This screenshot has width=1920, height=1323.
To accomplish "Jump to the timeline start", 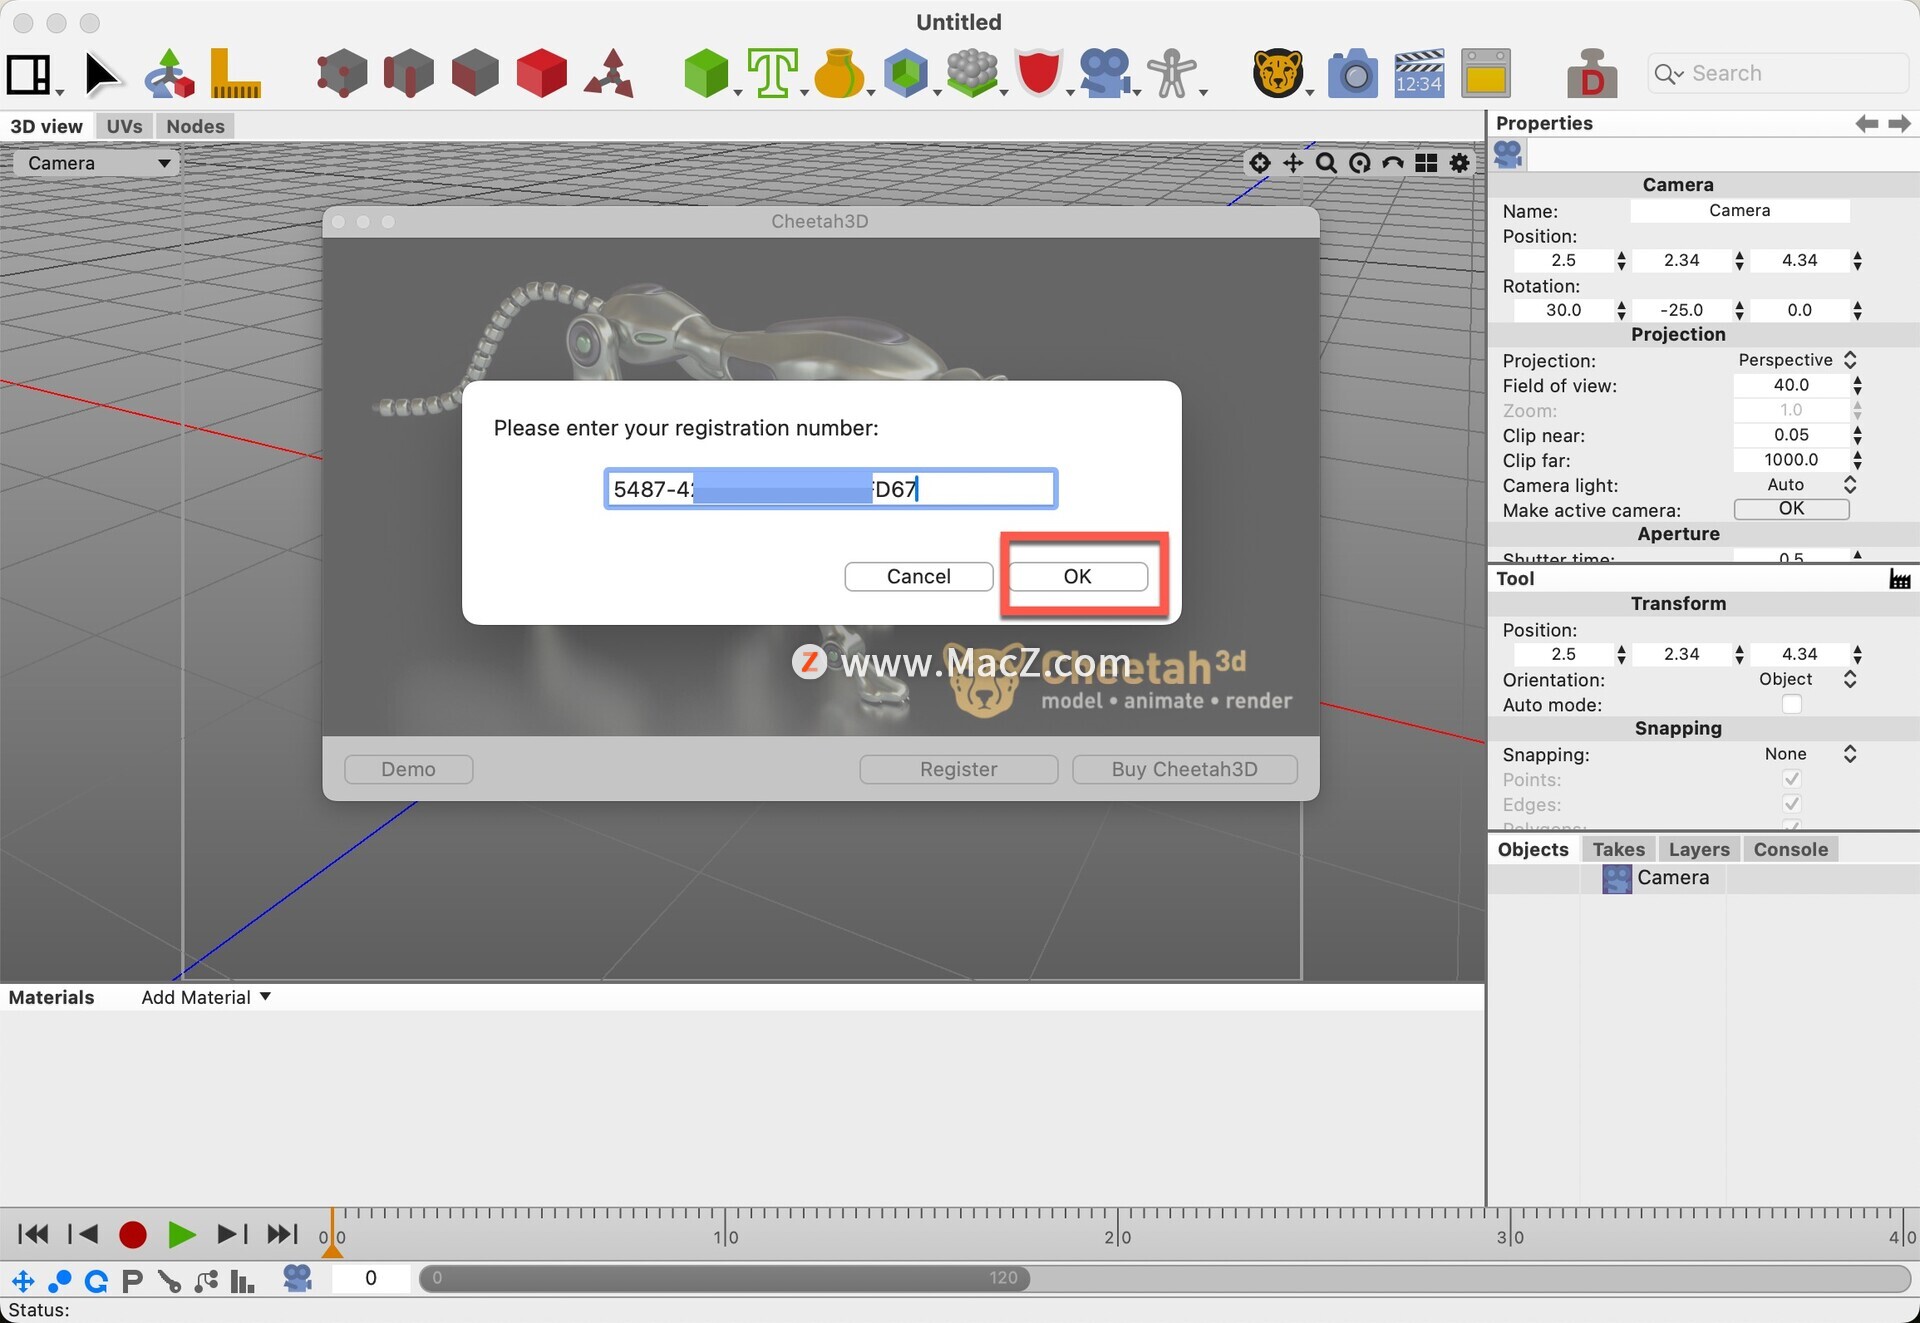I will 33,1235.
